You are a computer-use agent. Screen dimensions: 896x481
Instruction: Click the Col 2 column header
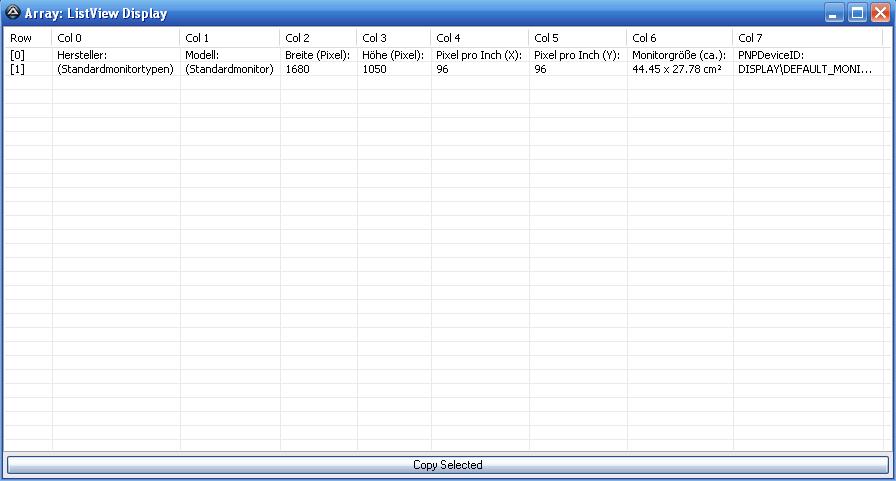pyautogui.click(x=318, y=38)
